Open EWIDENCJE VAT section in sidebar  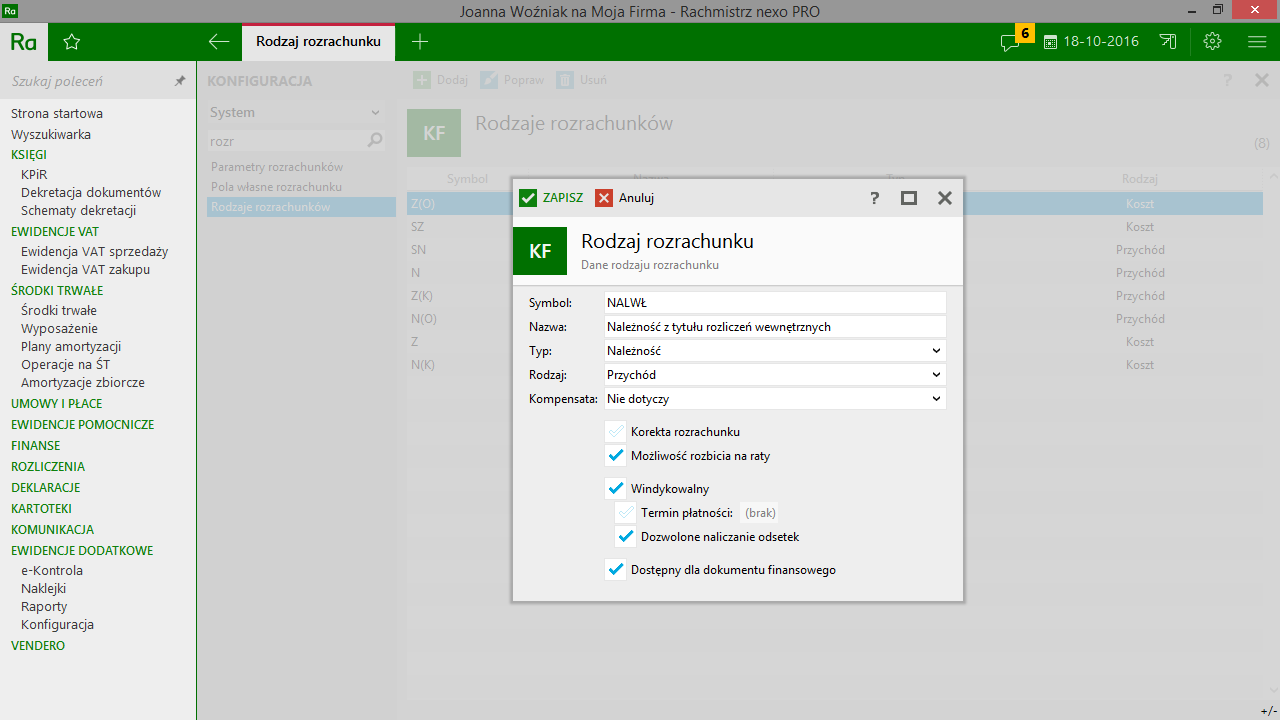point(55,232)
